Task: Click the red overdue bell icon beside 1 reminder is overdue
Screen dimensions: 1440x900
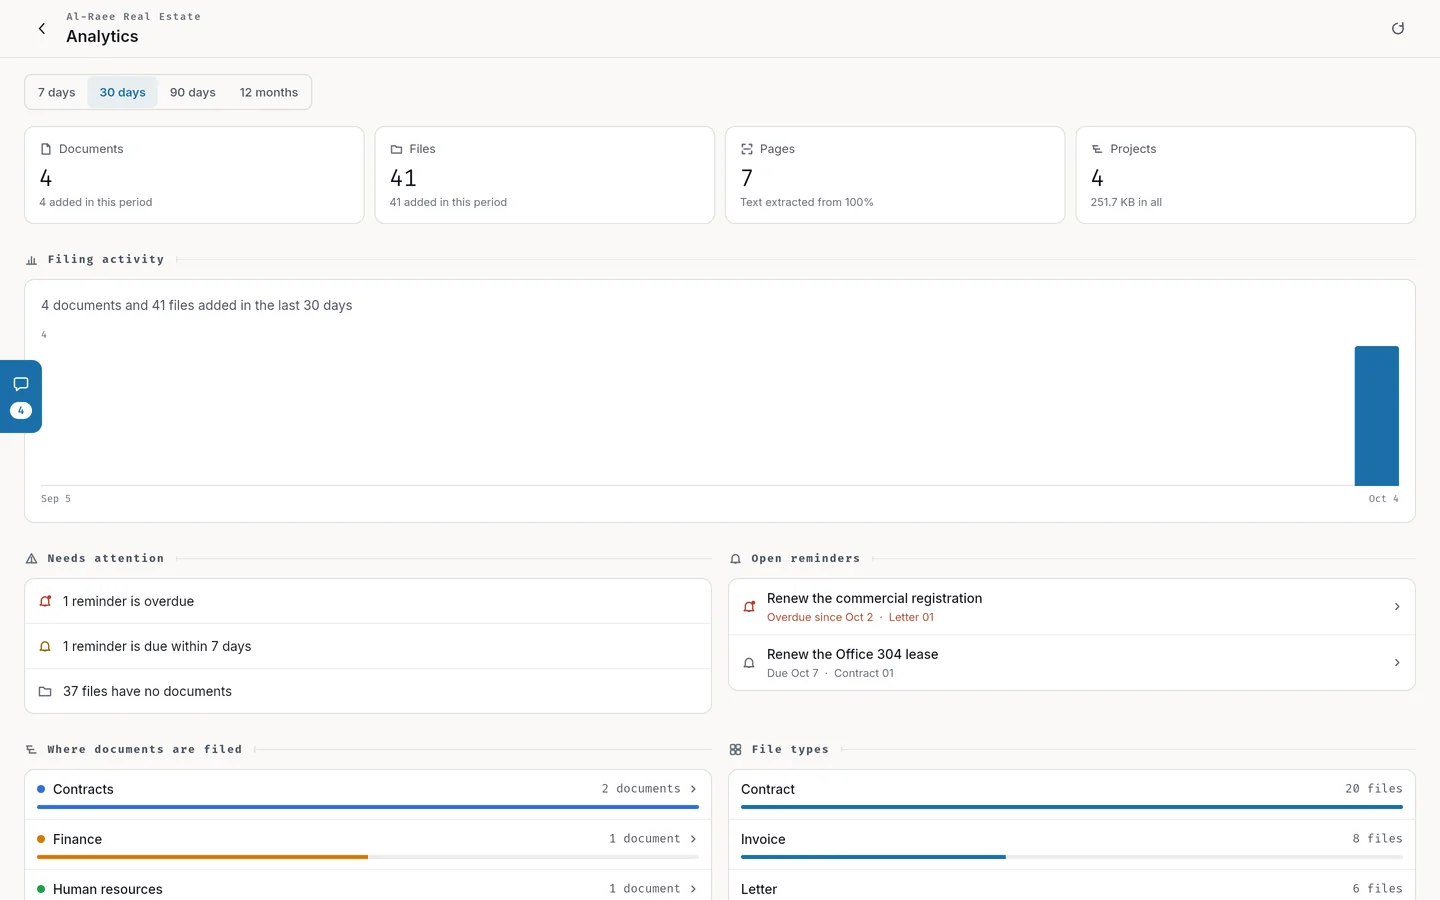Action: click(x=45, y=601)
